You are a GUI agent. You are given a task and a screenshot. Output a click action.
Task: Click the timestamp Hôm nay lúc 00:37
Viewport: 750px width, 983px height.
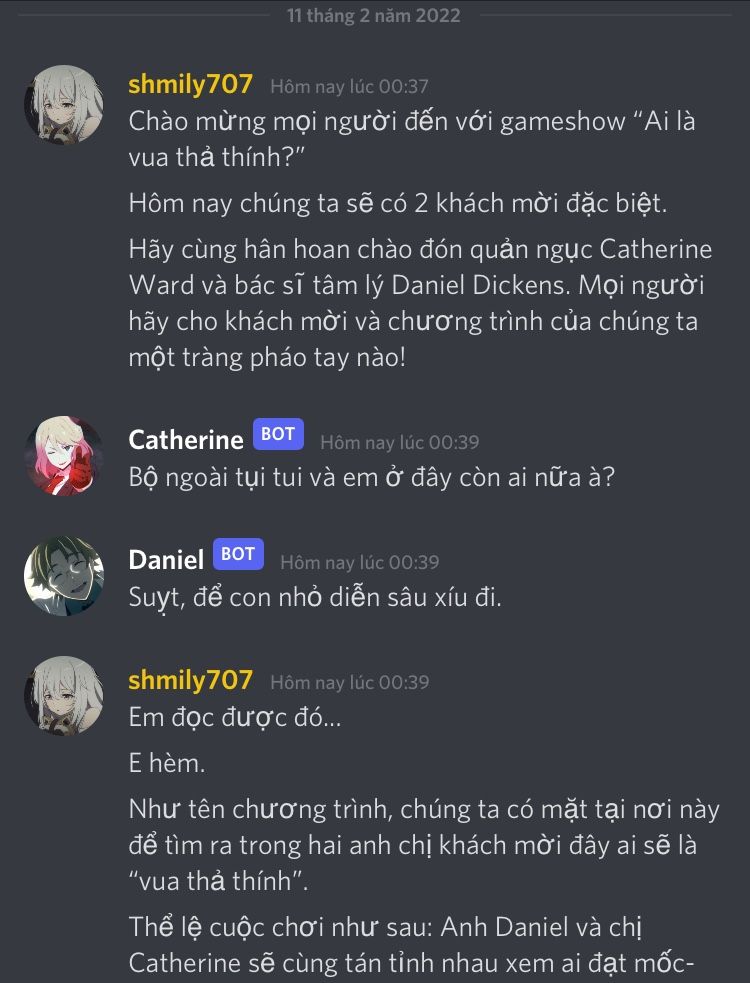click(349, 87)
